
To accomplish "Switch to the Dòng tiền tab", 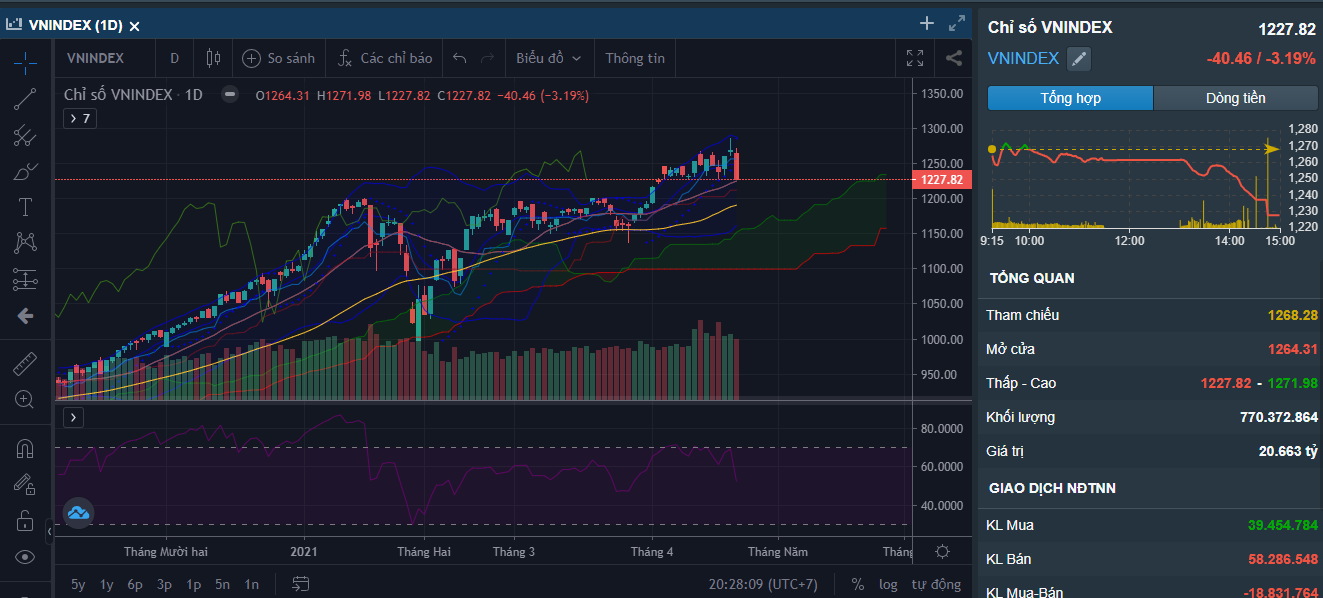I will pos(1235,98).
